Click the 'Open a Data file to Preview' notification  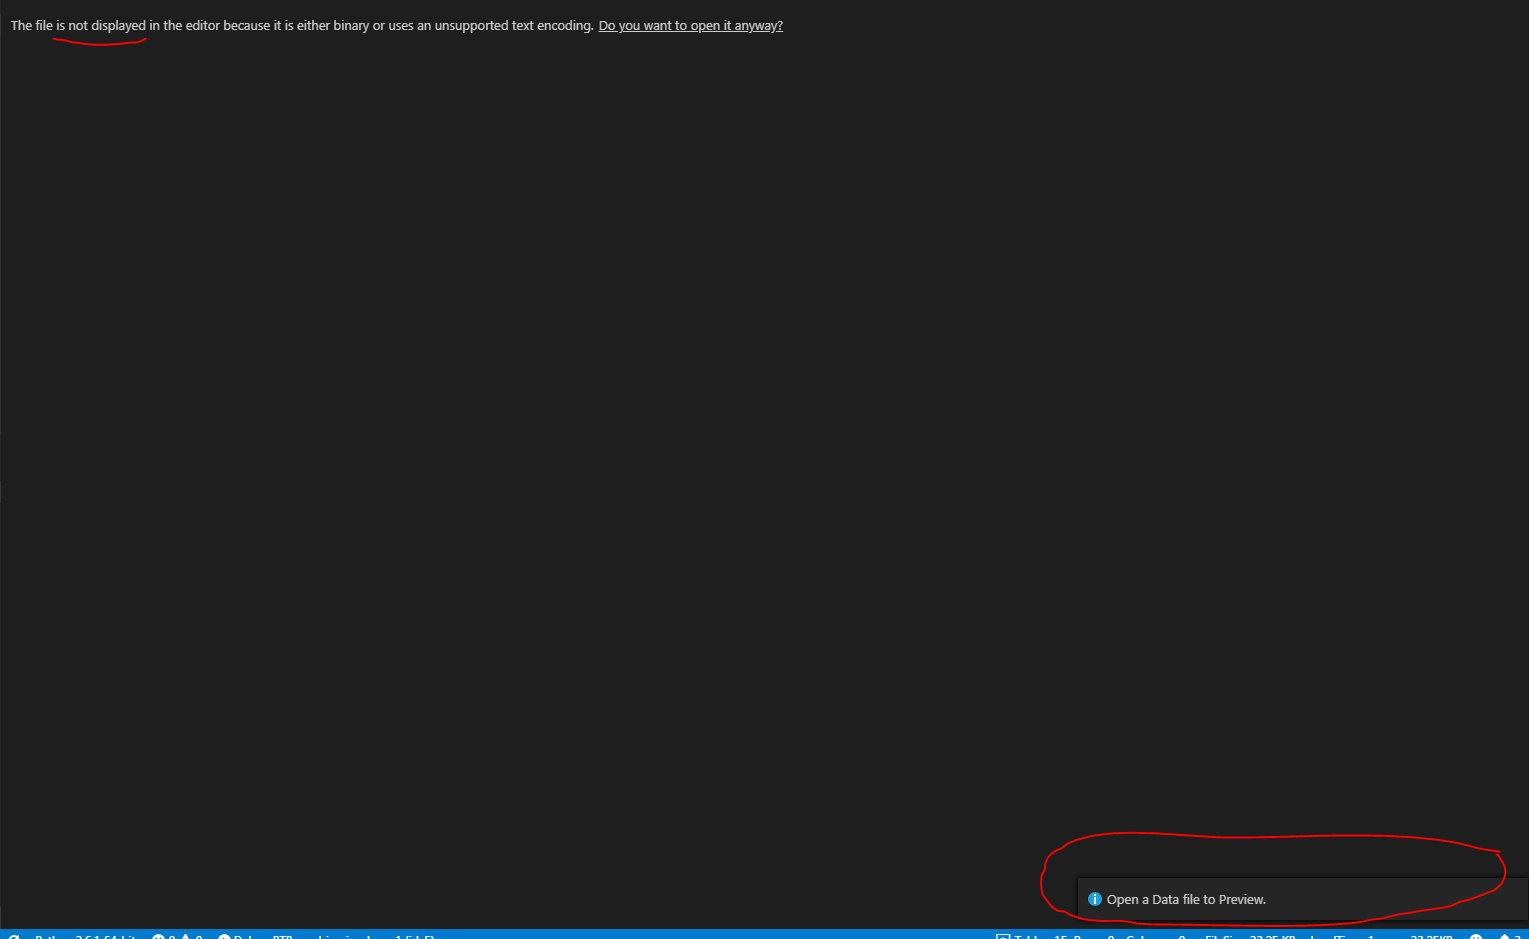[x=1185, y=899]
